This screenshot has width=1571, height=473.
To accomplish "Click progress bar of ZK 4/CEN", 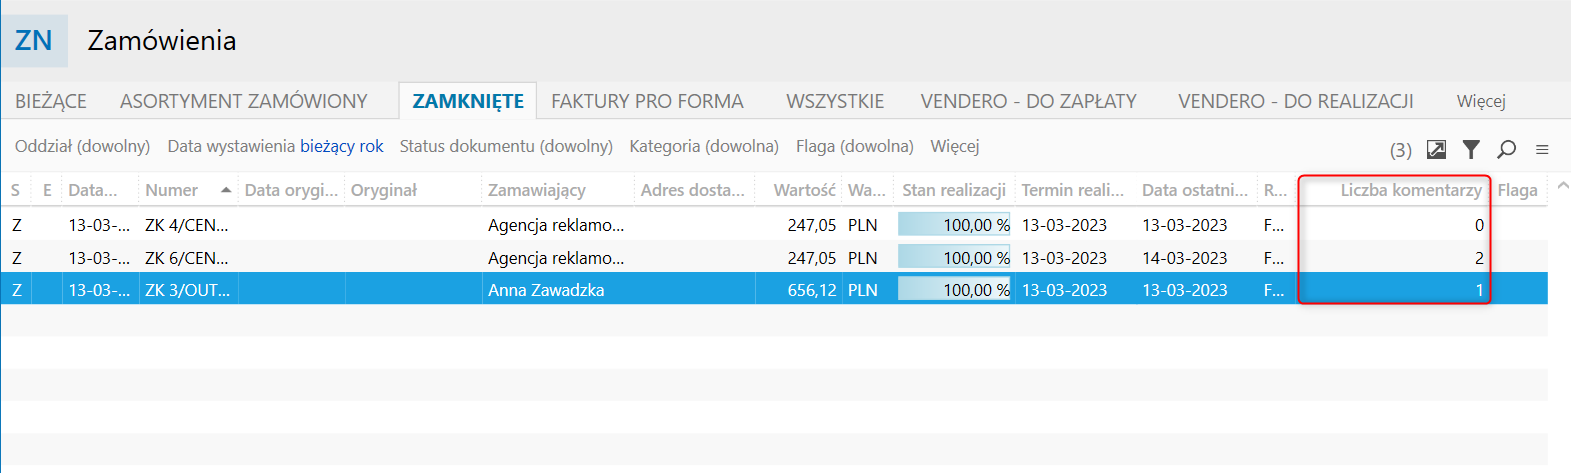I will (x=954, y=224).
